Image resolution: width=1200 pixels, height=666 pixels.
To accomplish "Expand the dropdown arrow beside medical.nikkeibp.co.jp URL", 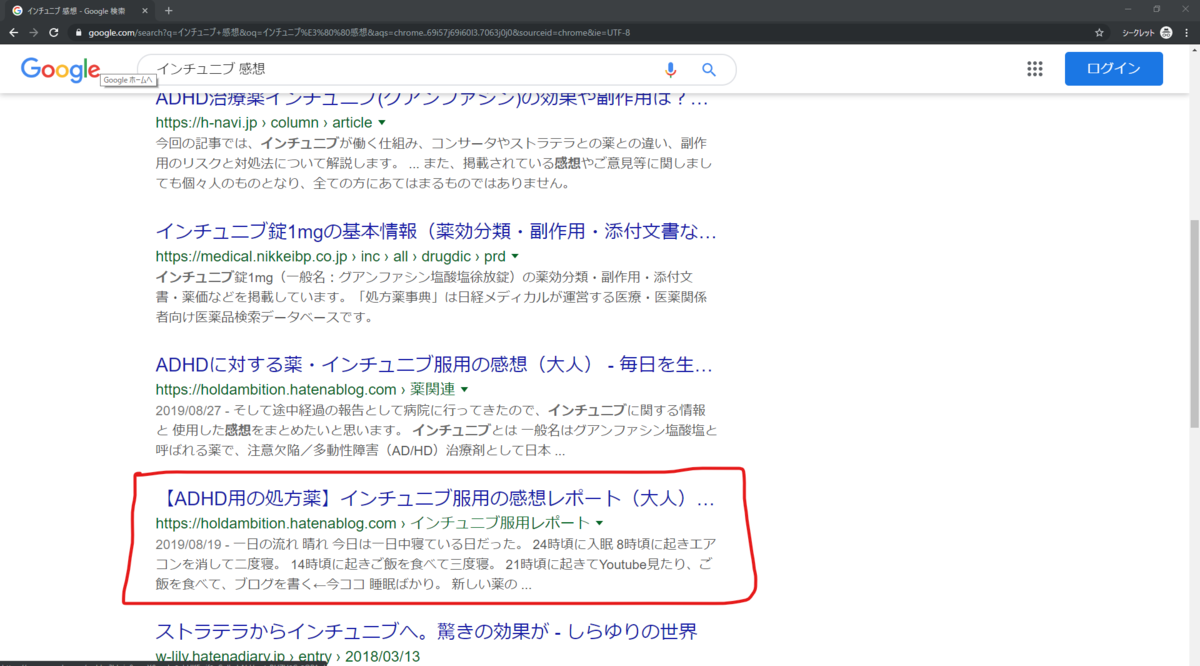I will click(515, 257).
